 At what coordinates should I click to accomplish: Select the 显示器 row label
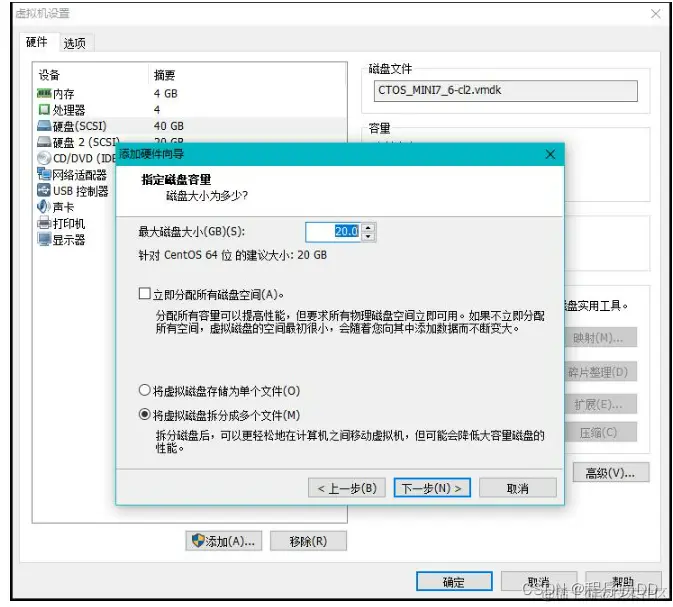pos(69,240)
